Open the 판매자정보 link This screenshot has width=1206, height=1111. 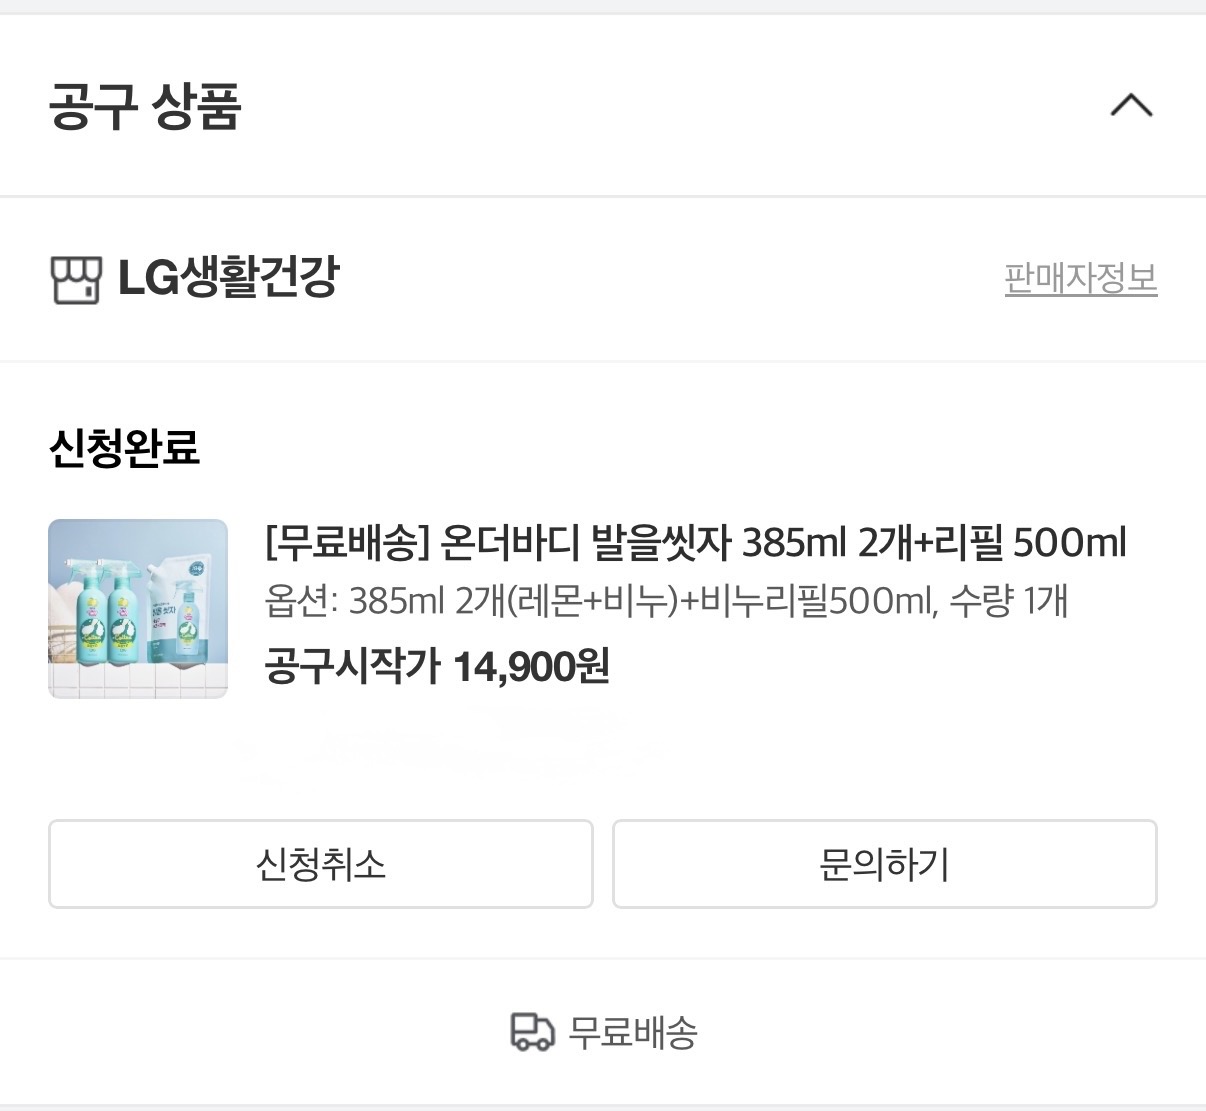1080,278
